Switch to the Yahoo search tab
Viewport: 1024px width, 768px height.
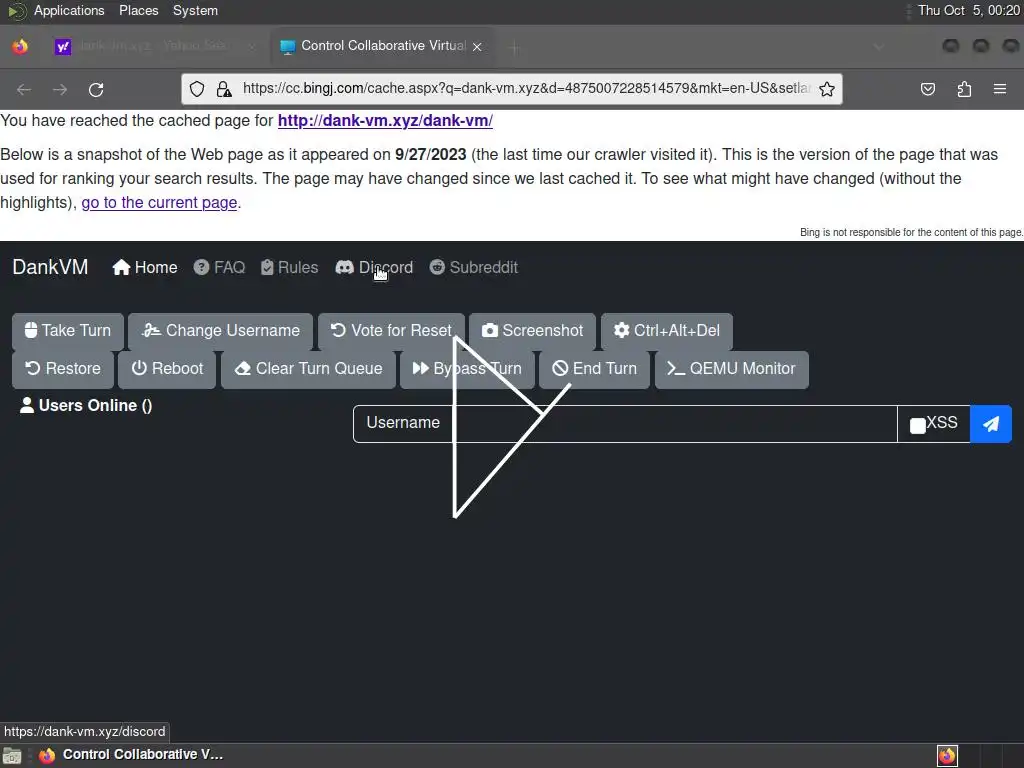[x=155, y=46]
